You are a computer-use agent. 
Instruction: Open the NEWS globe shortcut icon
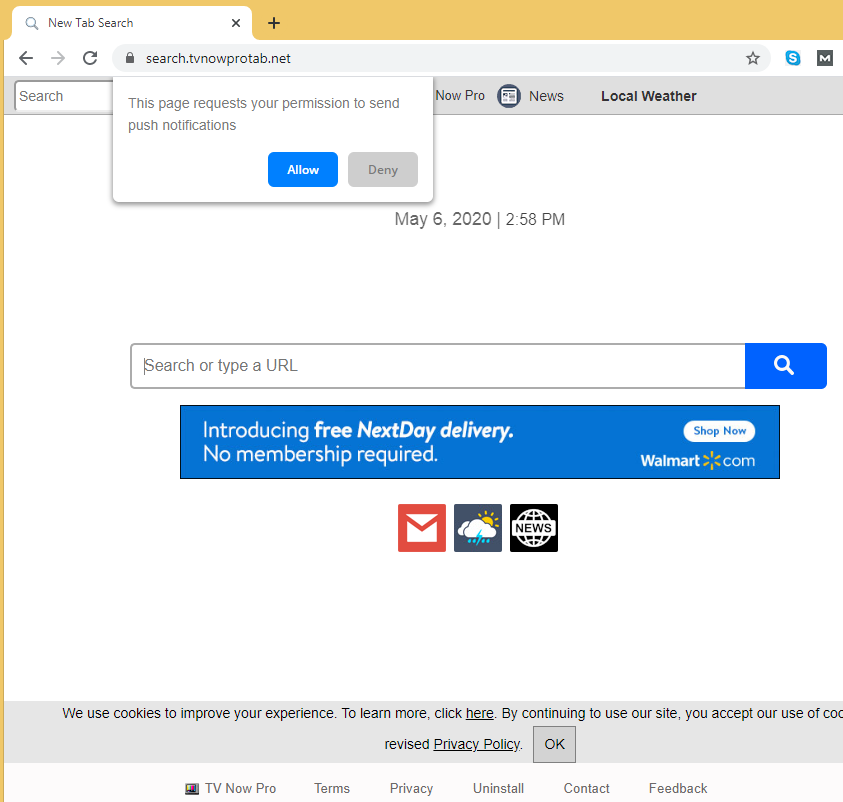(x=533, y=528)
